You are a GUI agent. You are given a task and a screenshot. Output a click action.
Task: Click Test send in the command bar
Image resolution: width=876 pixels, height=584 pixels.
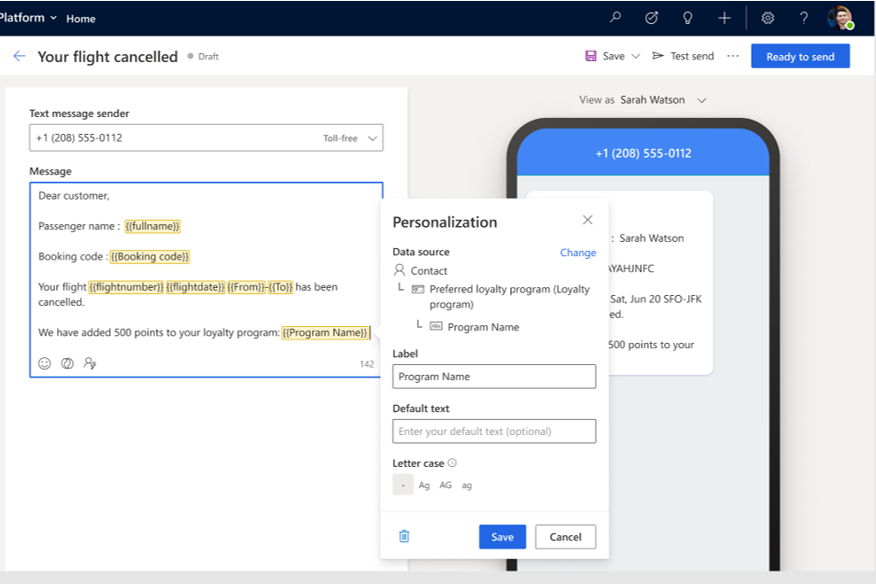(x=683, y=57)
